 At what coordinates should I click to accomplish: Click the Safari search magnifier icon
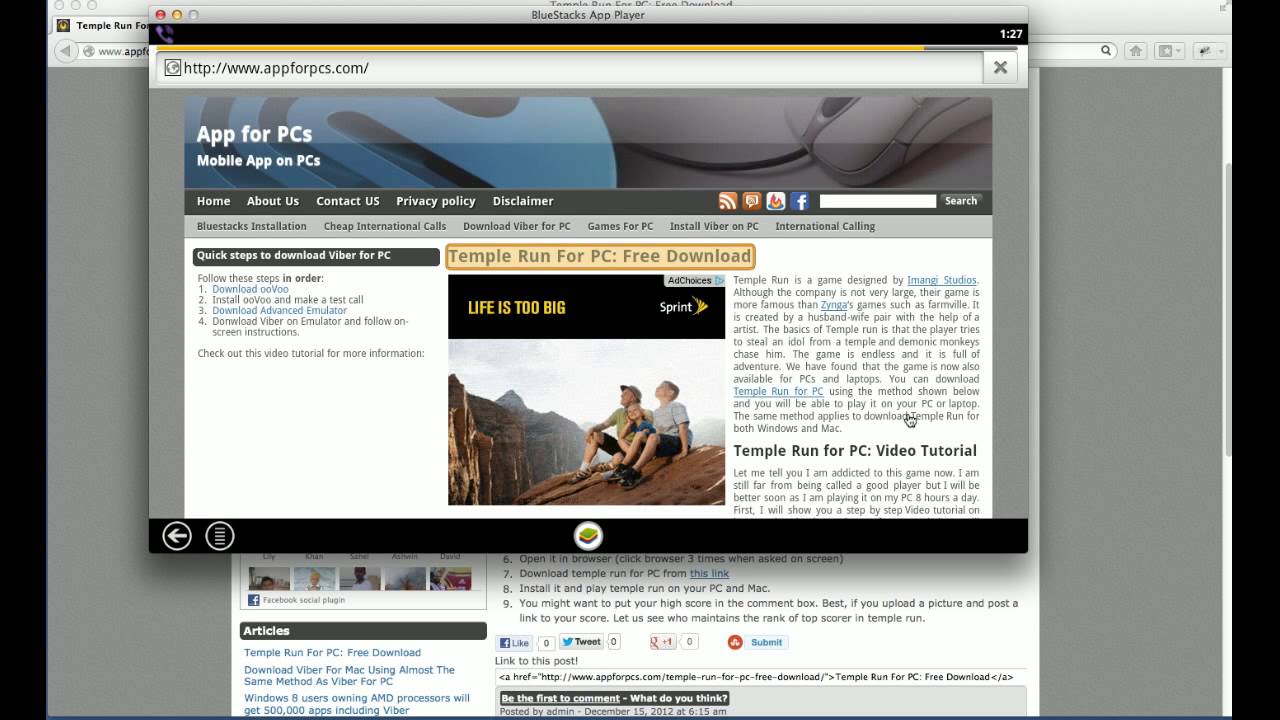(1106, 50)
